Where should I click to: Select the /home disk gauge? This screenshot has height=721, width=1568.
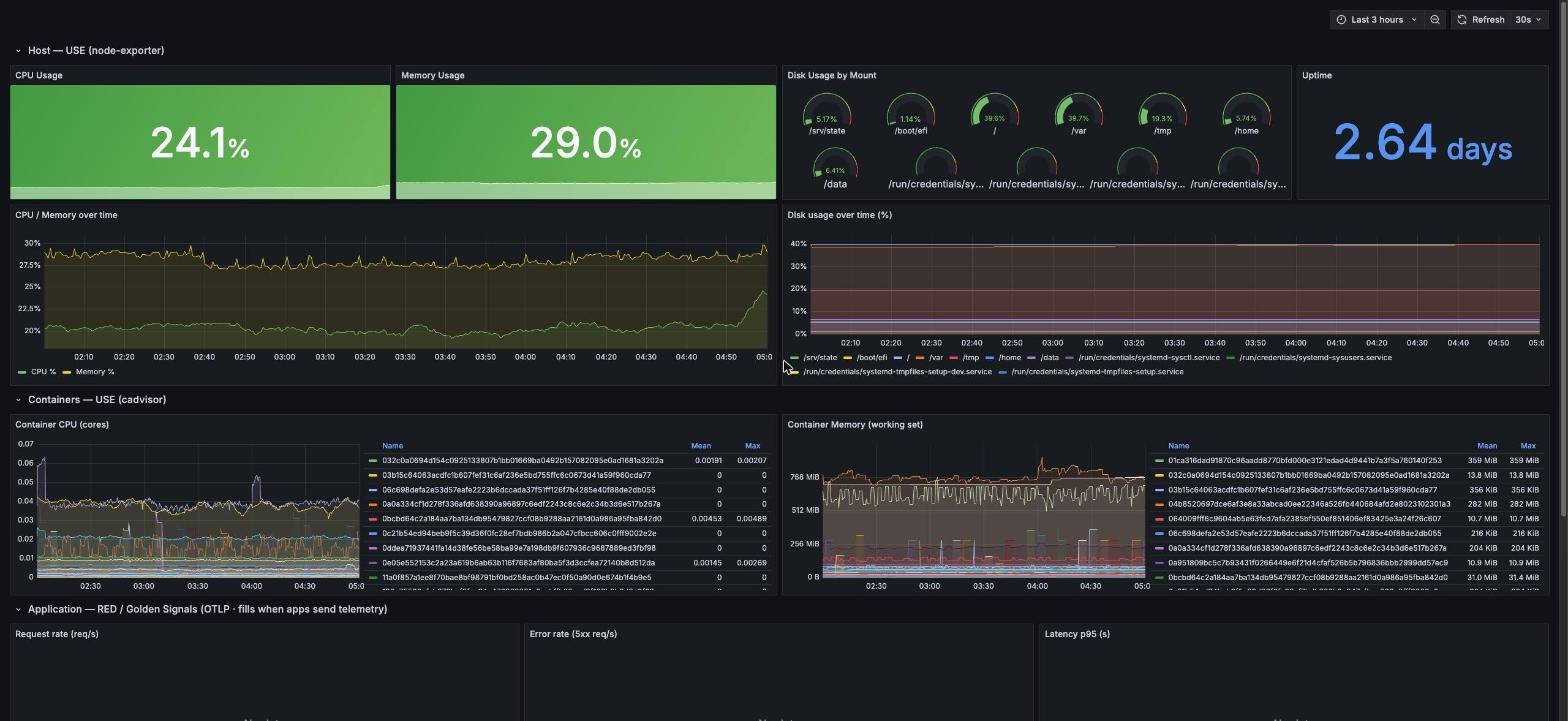click(x=1246, y=115)
